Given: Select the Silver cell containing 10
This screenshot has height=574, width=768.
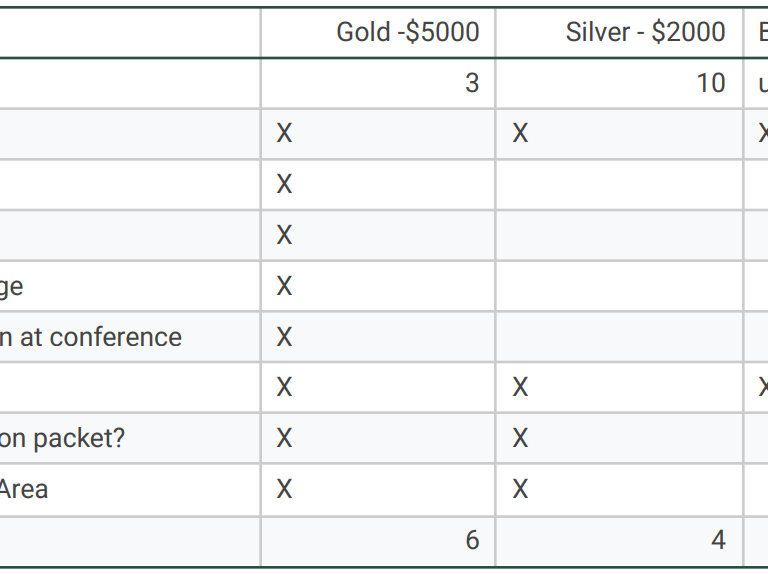Looking at the screenshot, I should [x=619, y=83].
